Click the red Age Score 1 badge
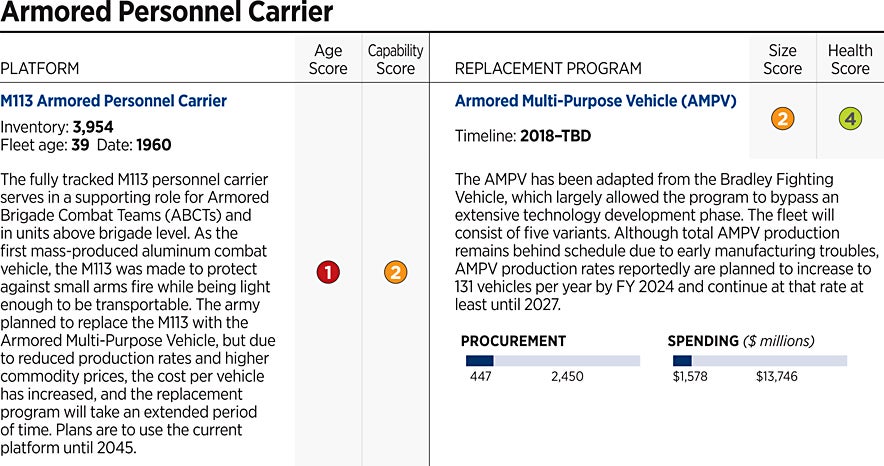This screenshot has width=884, height=466. [327, 272]
